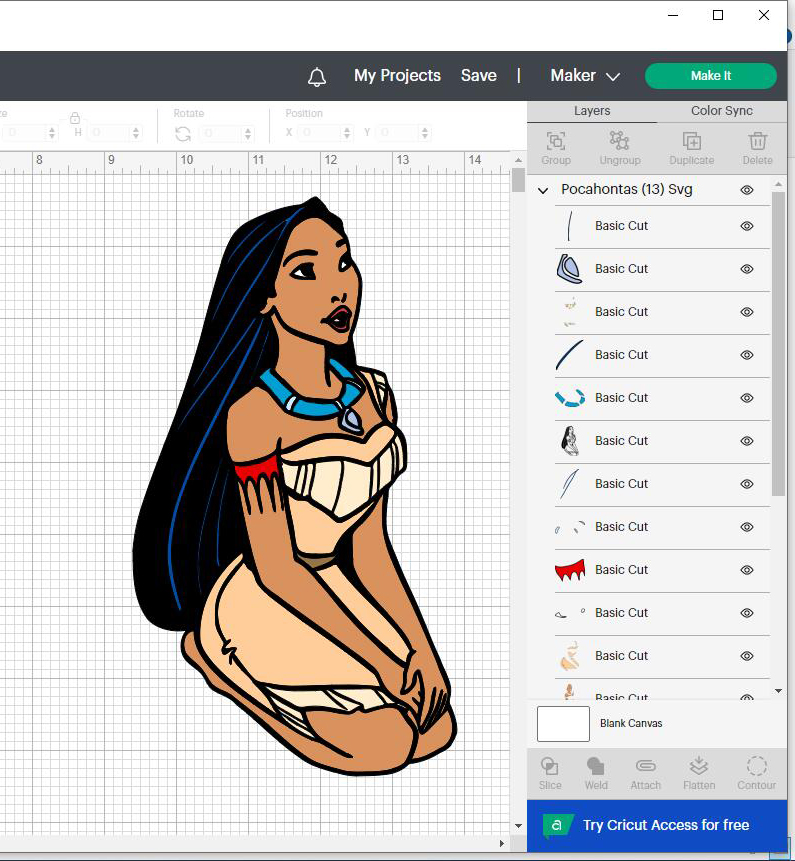Open My Projects
This screenshot has width=795, height=861.
(398, 75)
